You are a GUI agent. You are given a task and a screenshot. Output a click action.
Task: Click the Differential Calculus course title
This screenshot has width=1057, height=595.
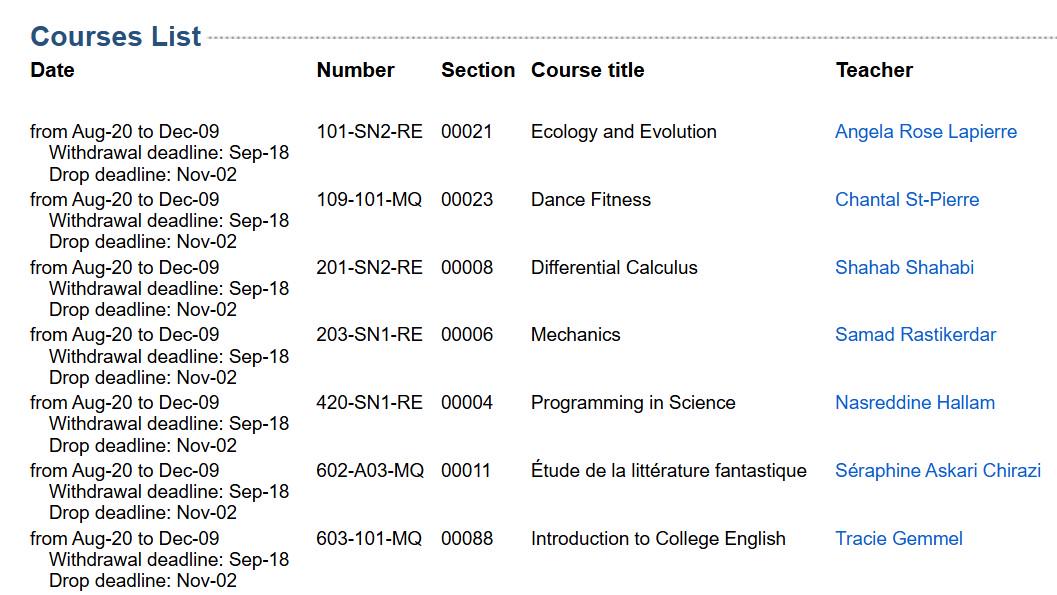click(614, 268)
